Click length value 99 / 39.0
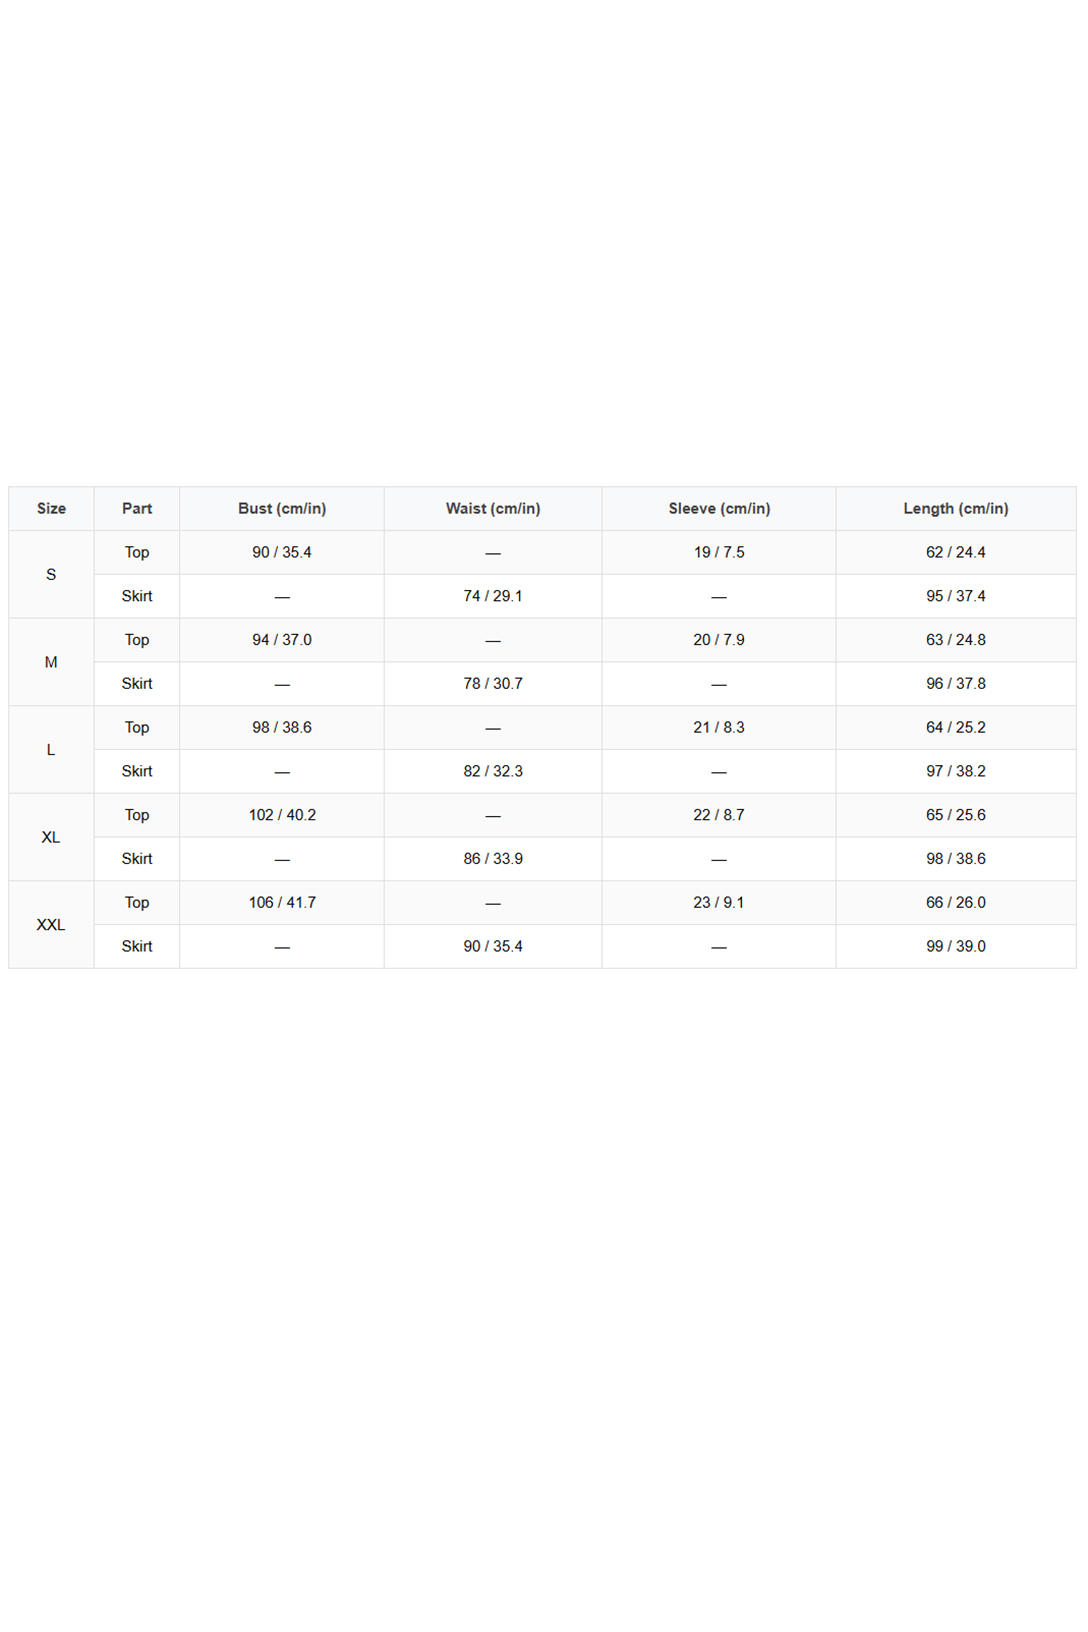 (x=956, y=946)
